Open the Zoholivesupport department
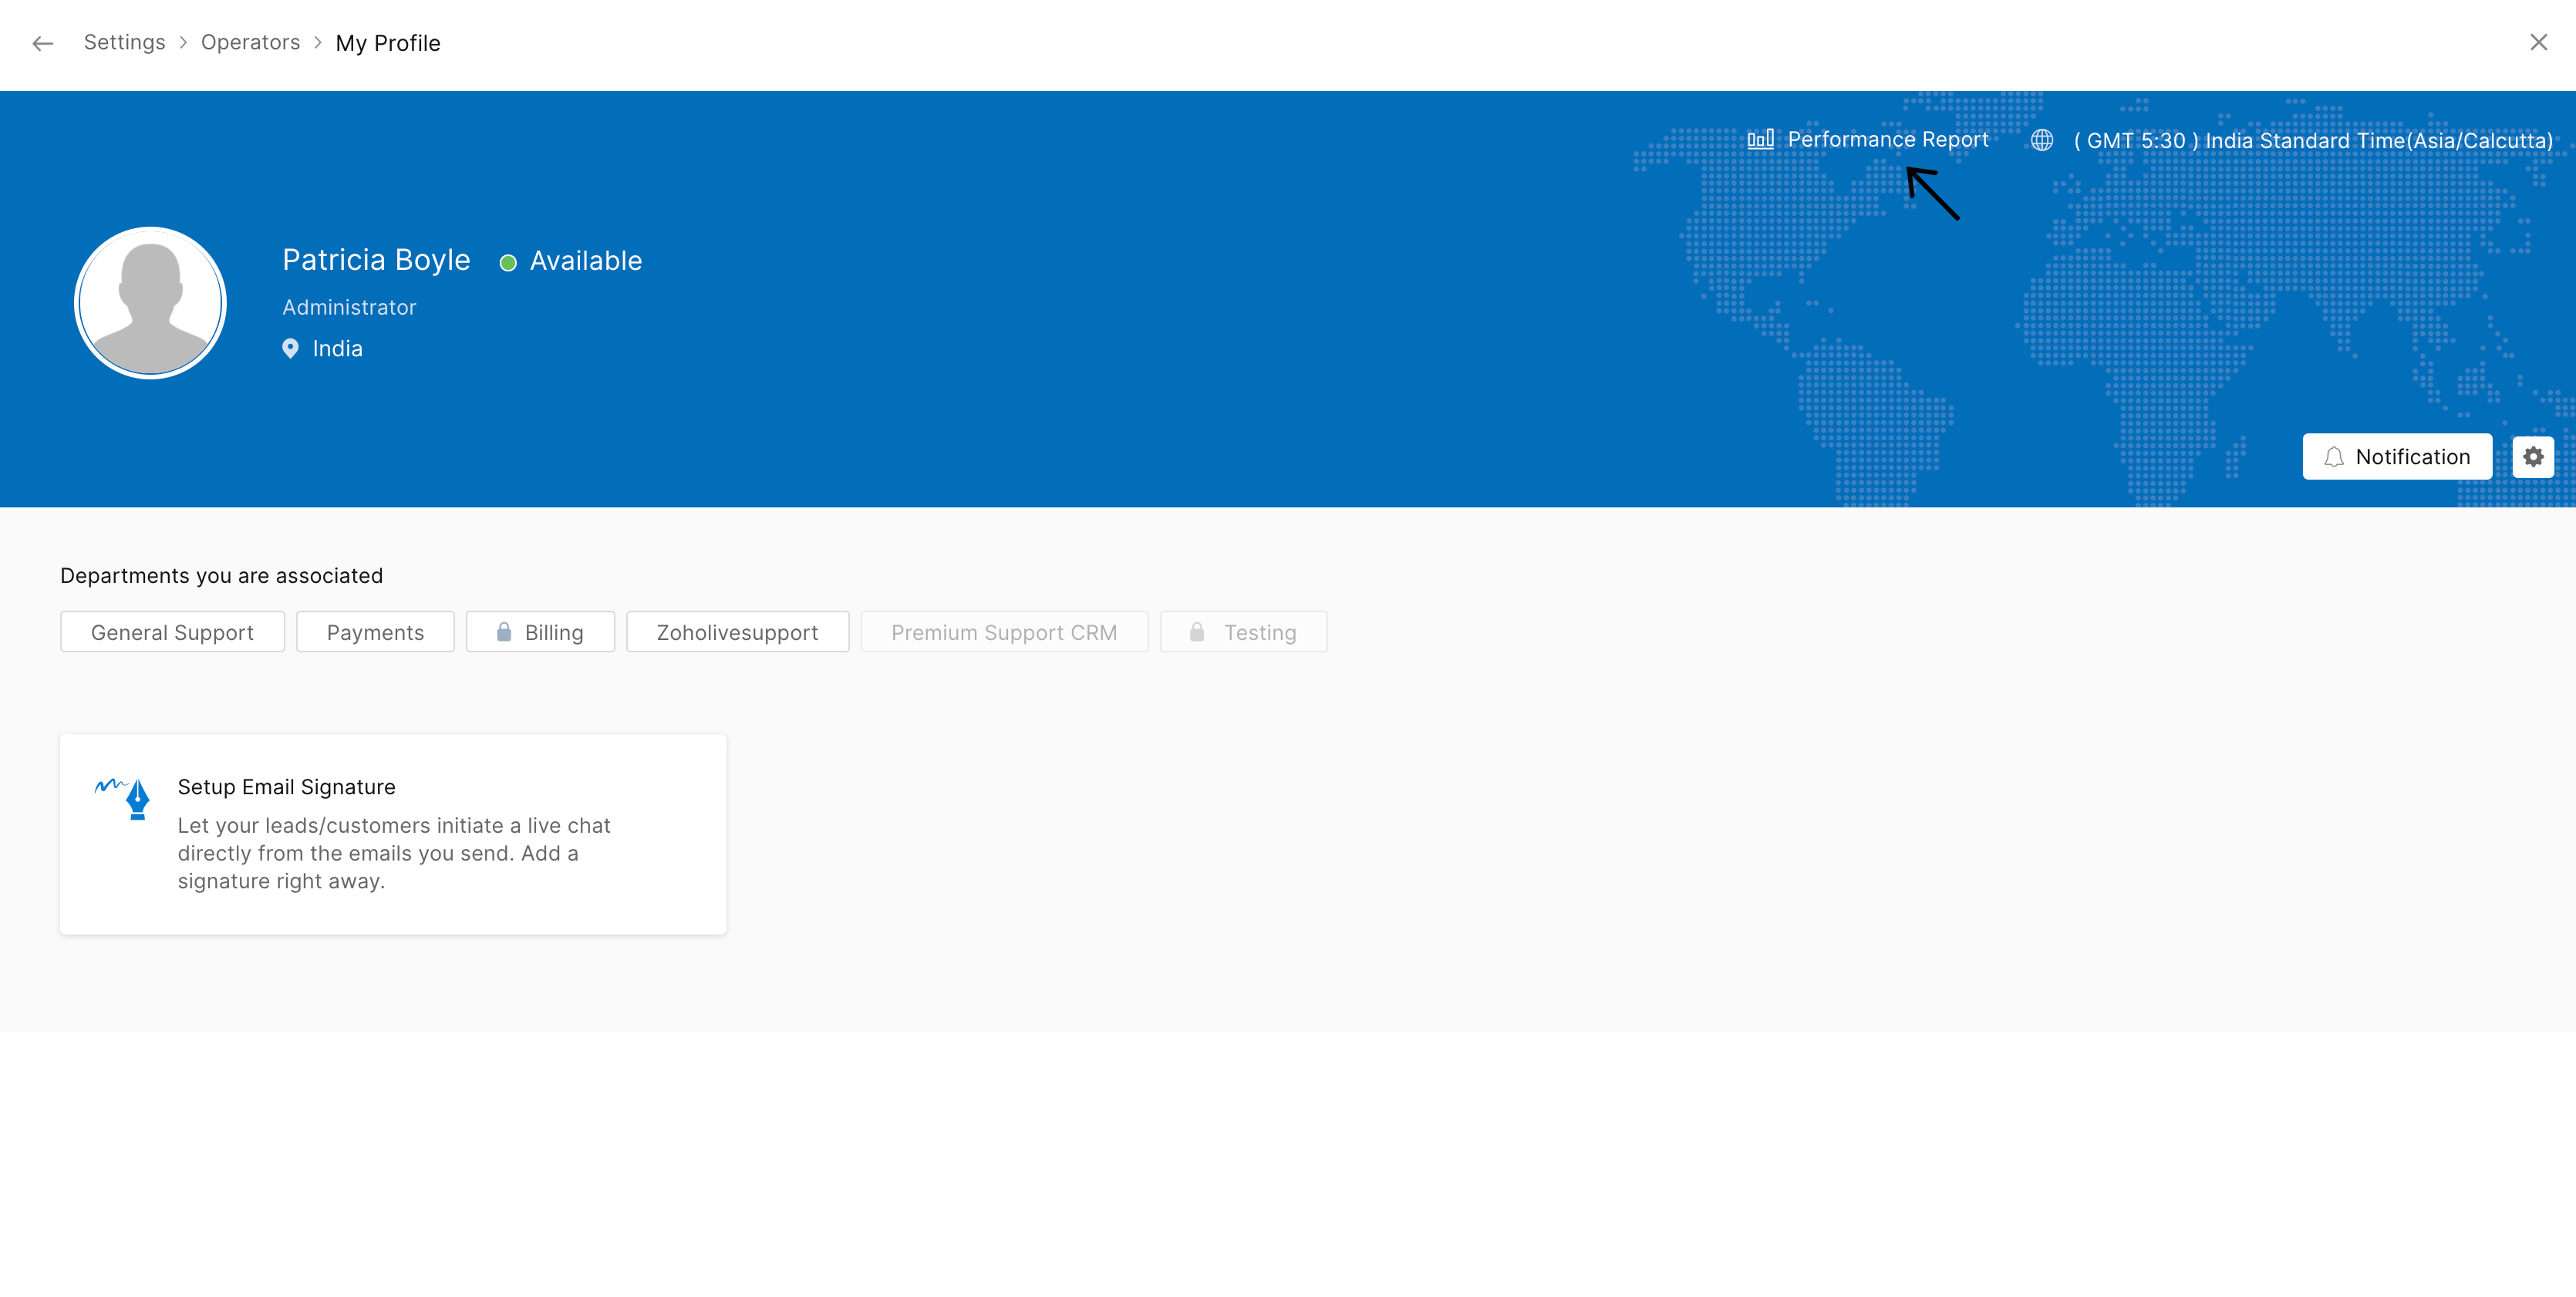This screenshot has height=1297, width=2576. [737, 632]
